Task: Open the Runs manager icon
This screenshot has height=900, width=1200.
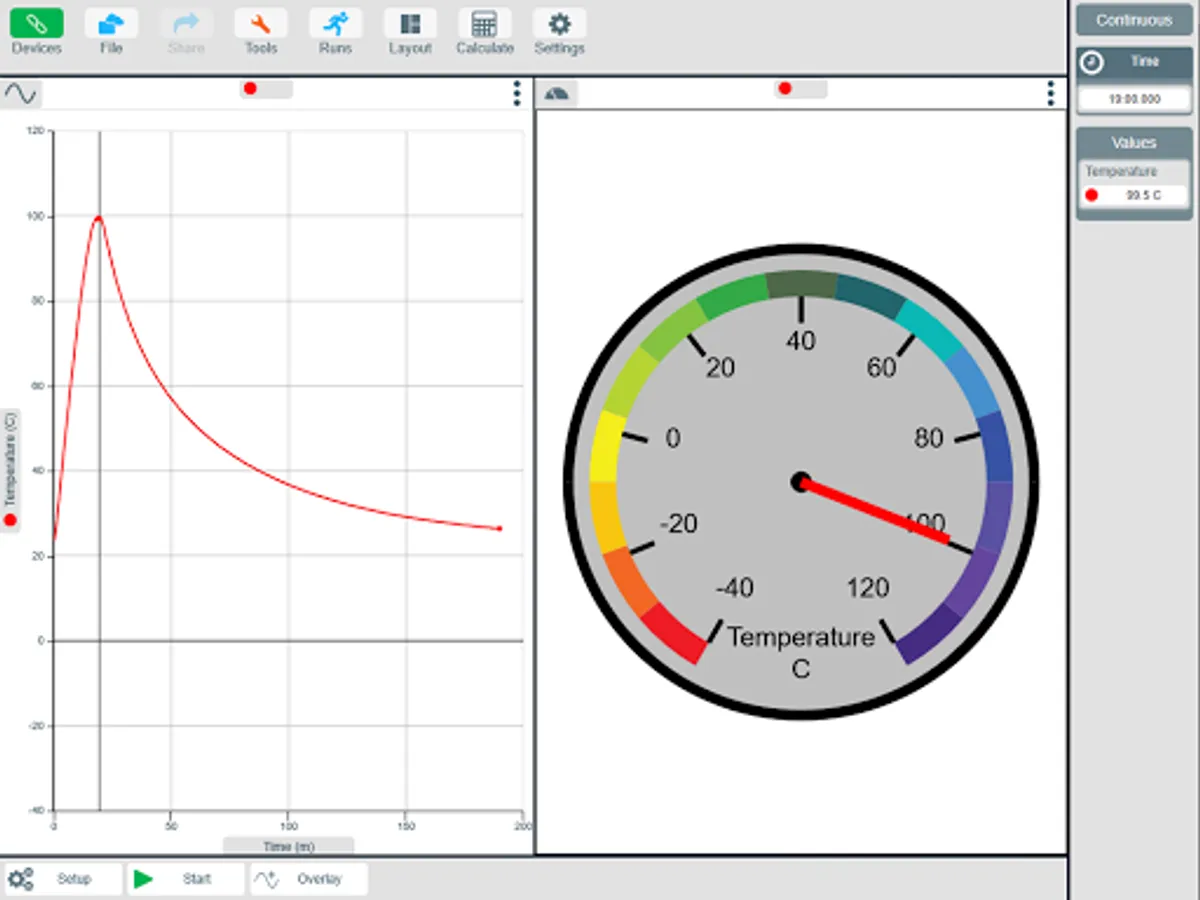Action: click(x=335, y=24)
